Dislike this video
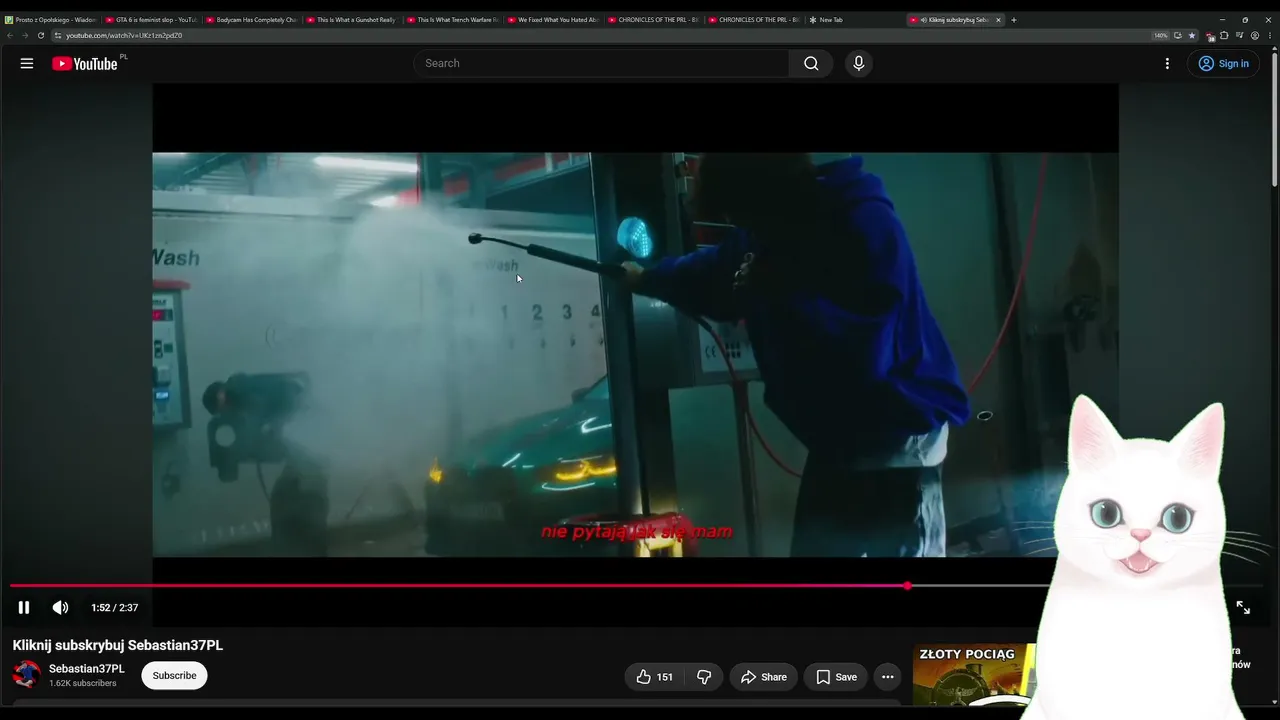Viewport: 1280px width, 720px height. point(704,677)
